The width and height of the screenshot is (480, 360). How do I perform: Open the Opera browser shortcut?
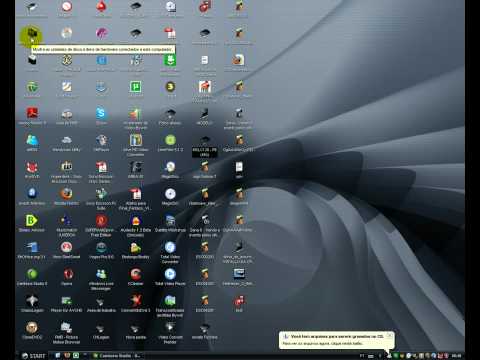[67, 277]
